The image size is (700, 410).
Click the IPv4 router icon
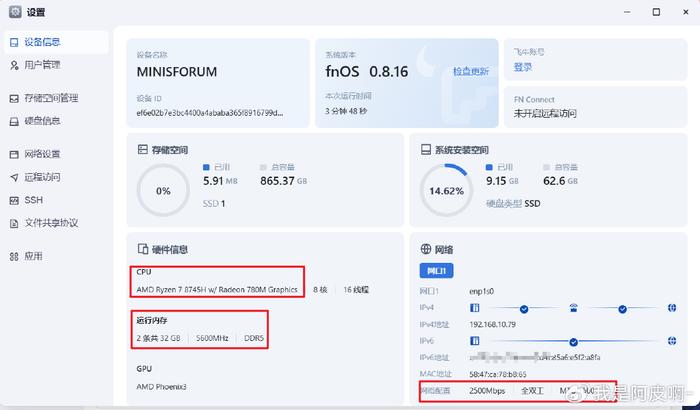[x=574, y=308]
